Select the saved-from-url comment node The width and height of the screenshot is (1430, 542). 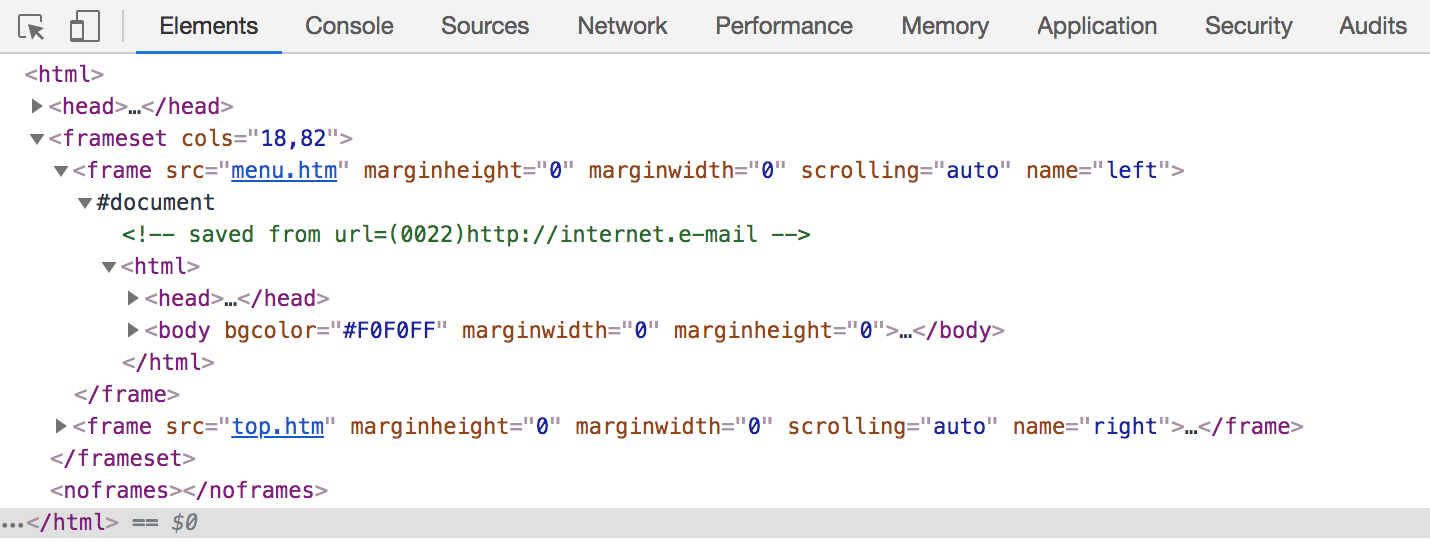(x=465, y=234)
